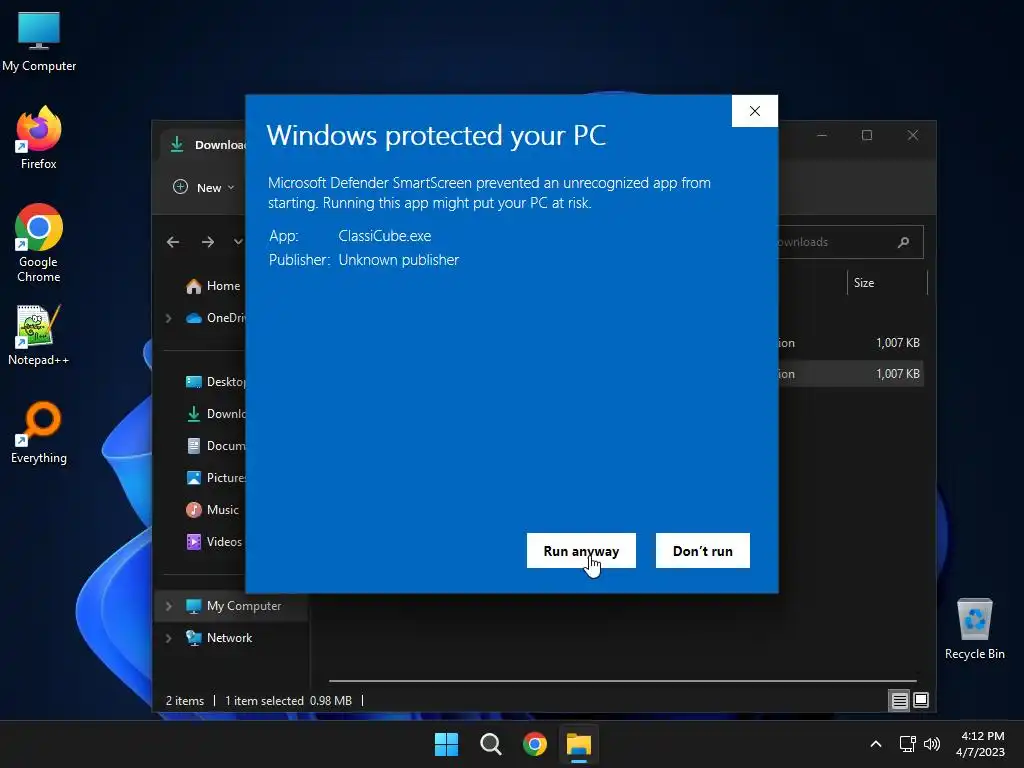Open Music folder in sidebar
Screen dimensions: 1024x768
(x=212, y=509)
